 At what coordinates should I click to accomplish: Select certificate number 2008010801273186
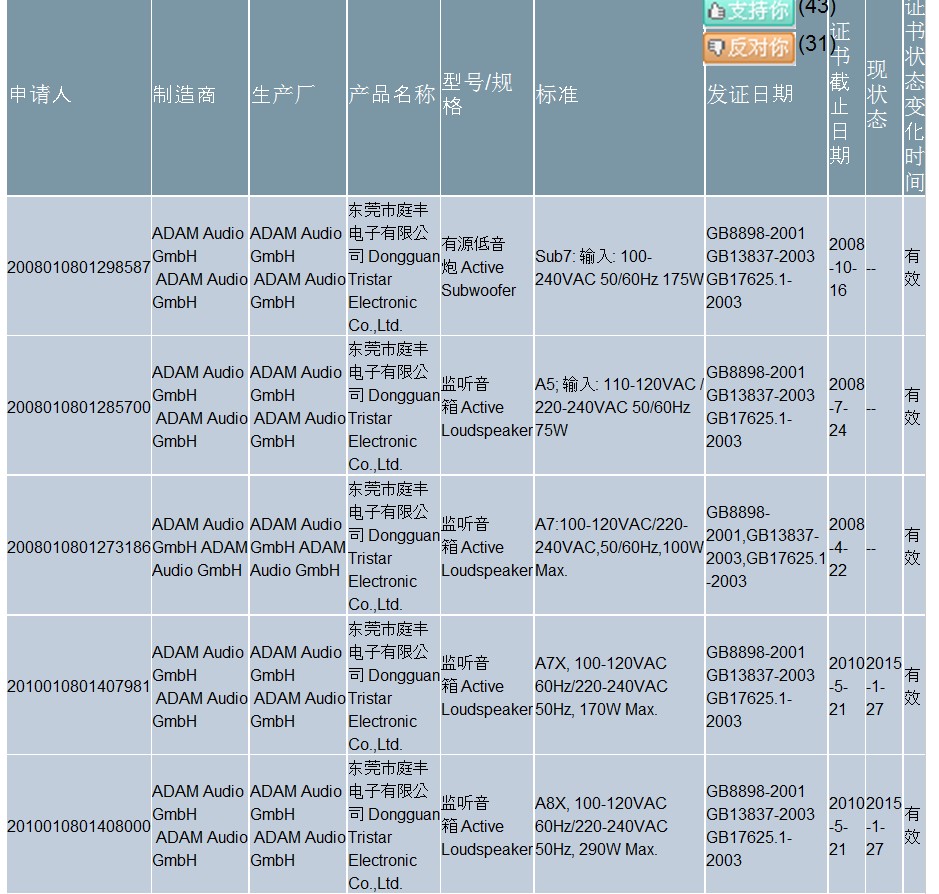point(78,547)
